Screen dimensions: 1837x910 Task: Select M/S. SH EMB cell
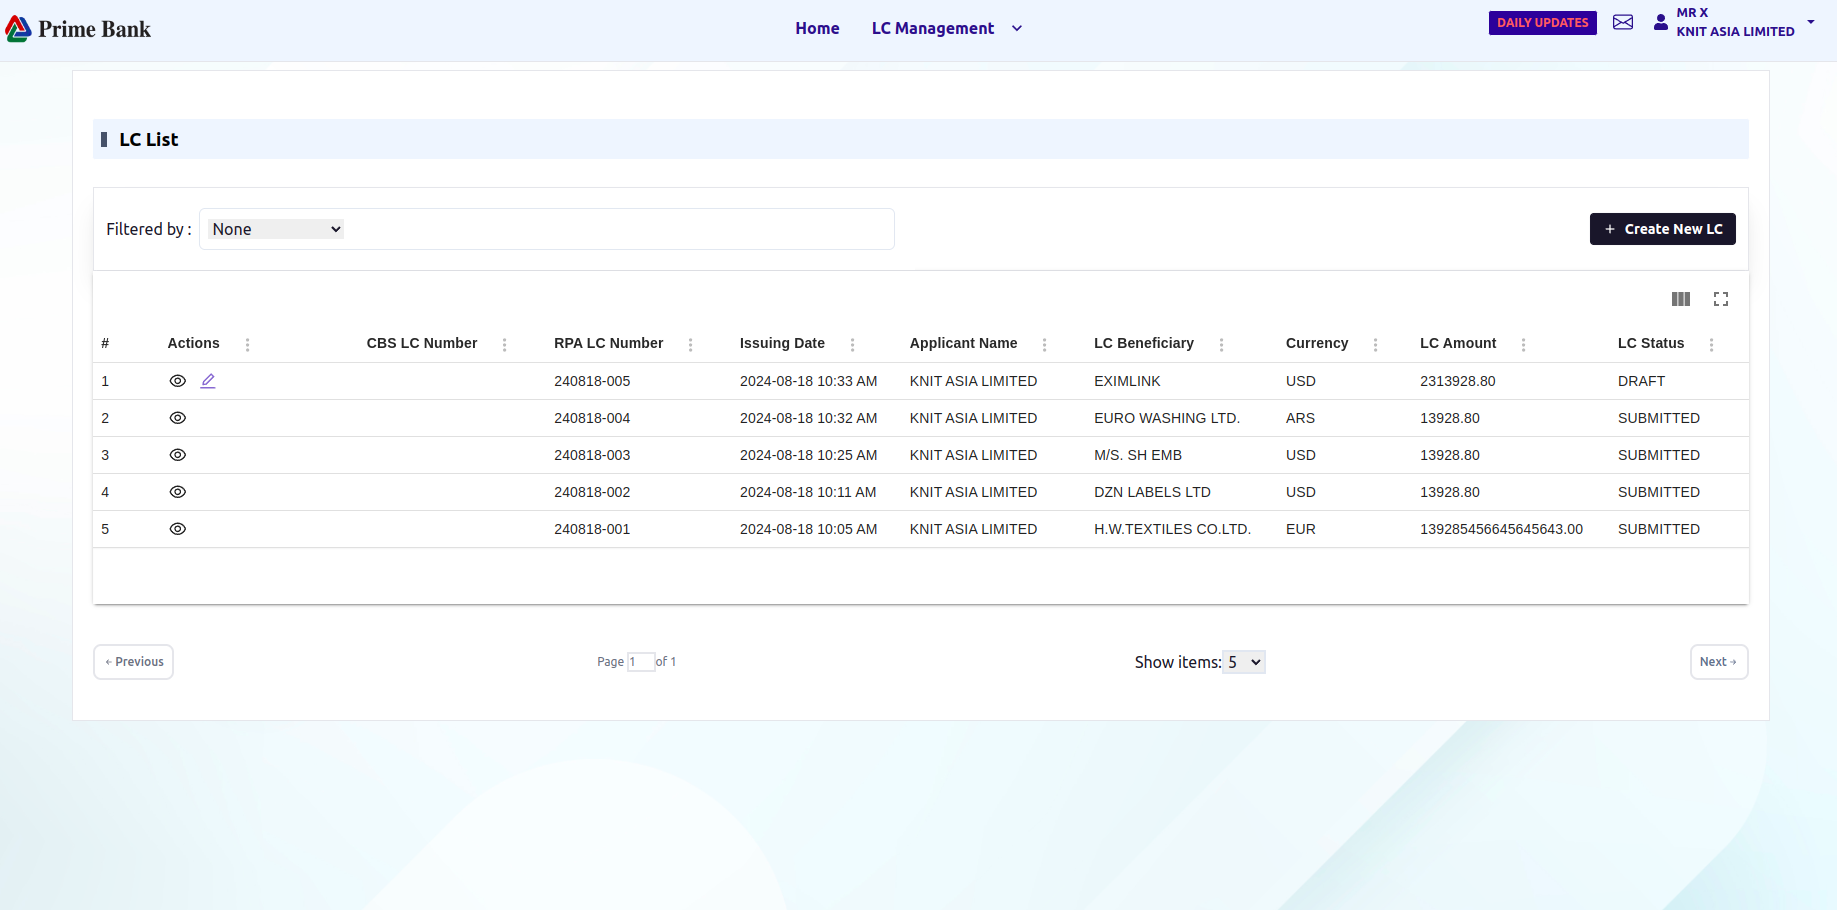(x=1138, y=455)
